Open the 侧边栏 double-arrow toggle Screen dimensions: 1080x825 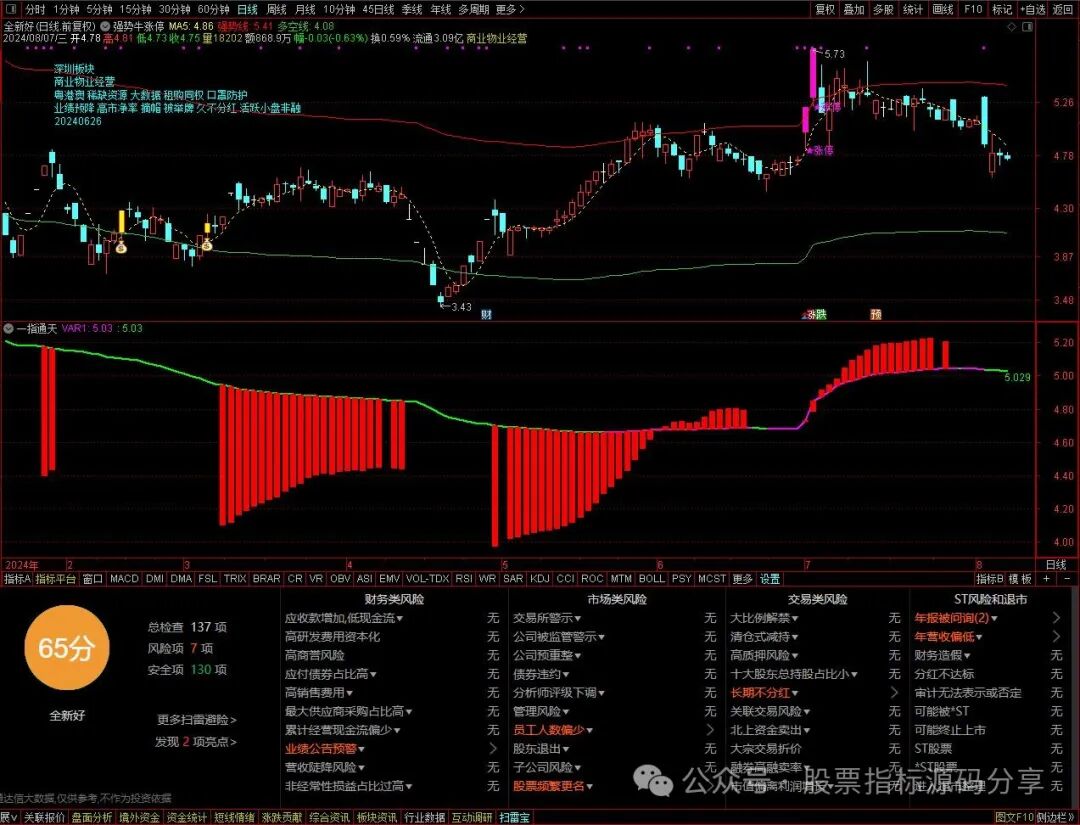[x=1055, y=818]
